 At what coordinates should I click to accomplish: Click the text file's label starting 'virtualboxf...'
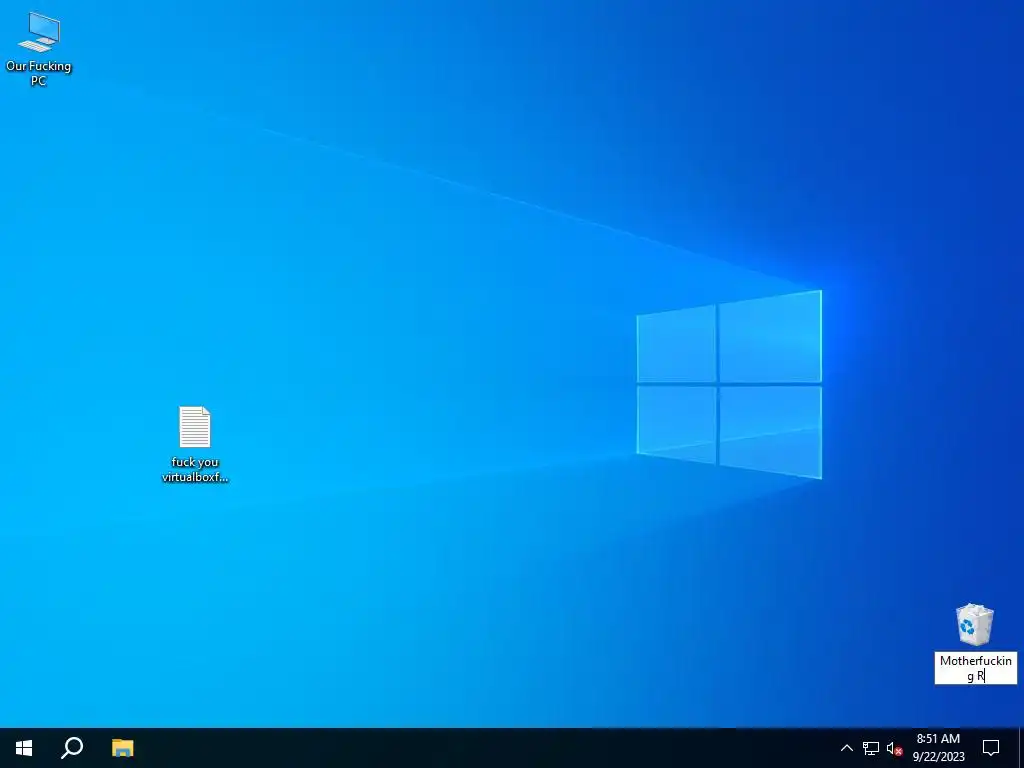195,470
